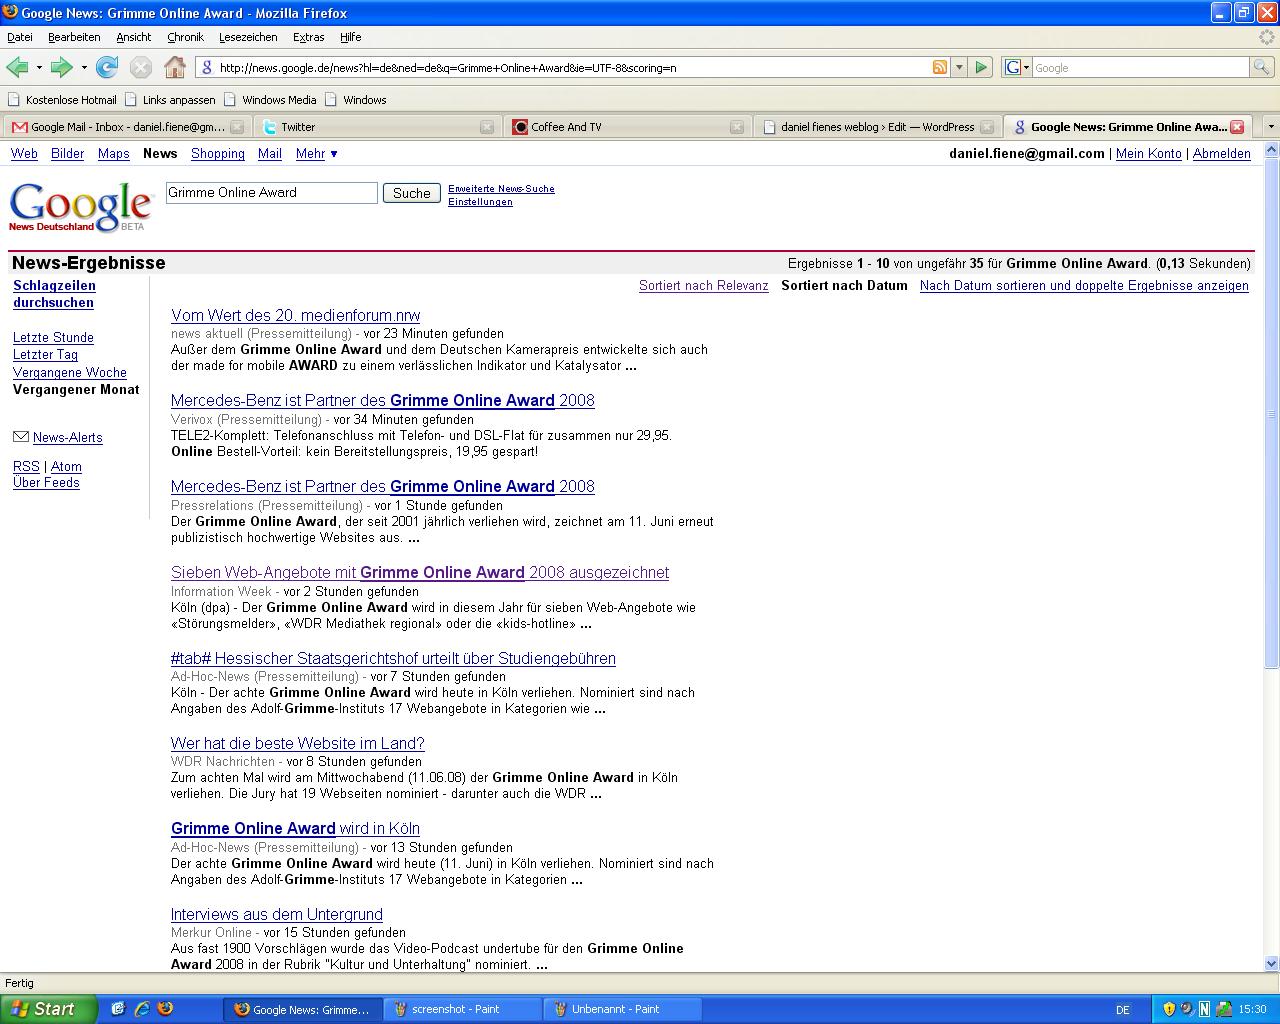Image resolution: width=1280 pixels, height=1024 pixels.
Task: Click the search magnifier icon in toolbar
Action: tap(1261, 67)
